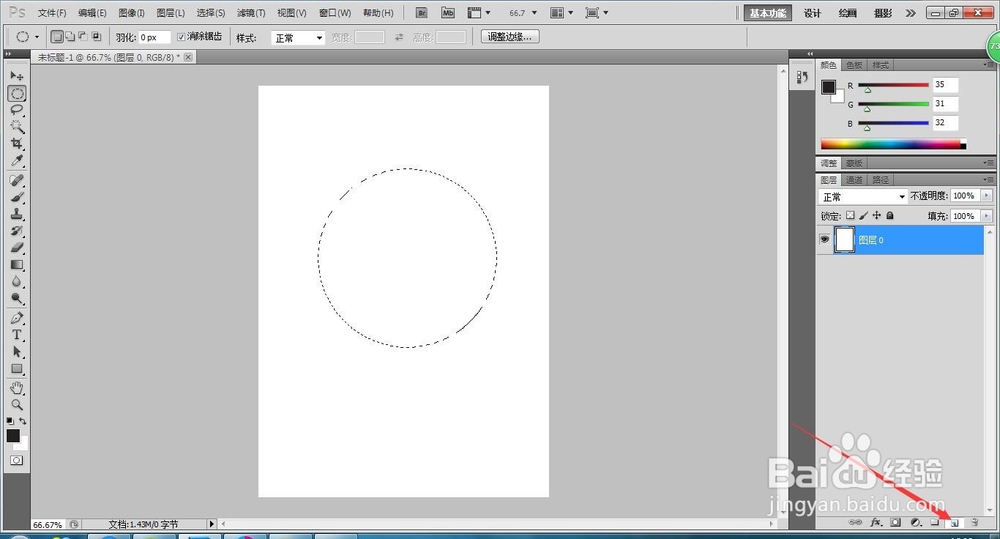Select the Path Selection tool
The width and height of the screenshot is (1000, 539).
17,351
